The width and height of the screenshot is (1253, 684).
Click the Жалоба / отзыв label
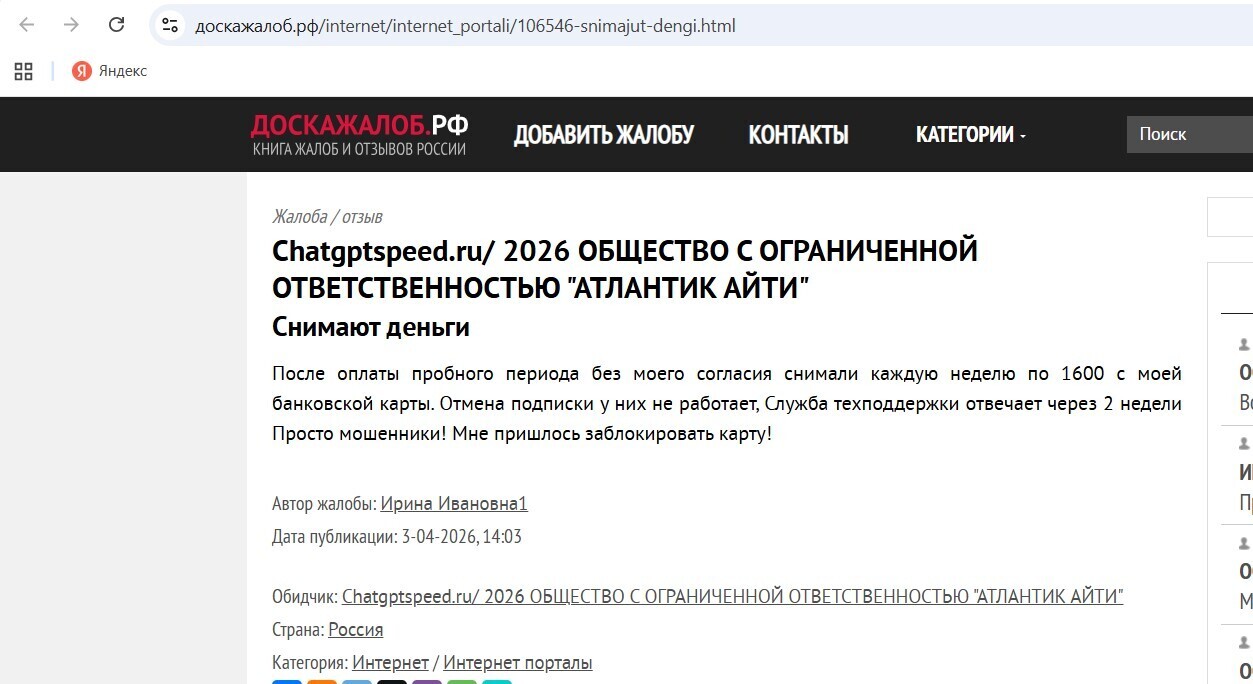[327, 217]
